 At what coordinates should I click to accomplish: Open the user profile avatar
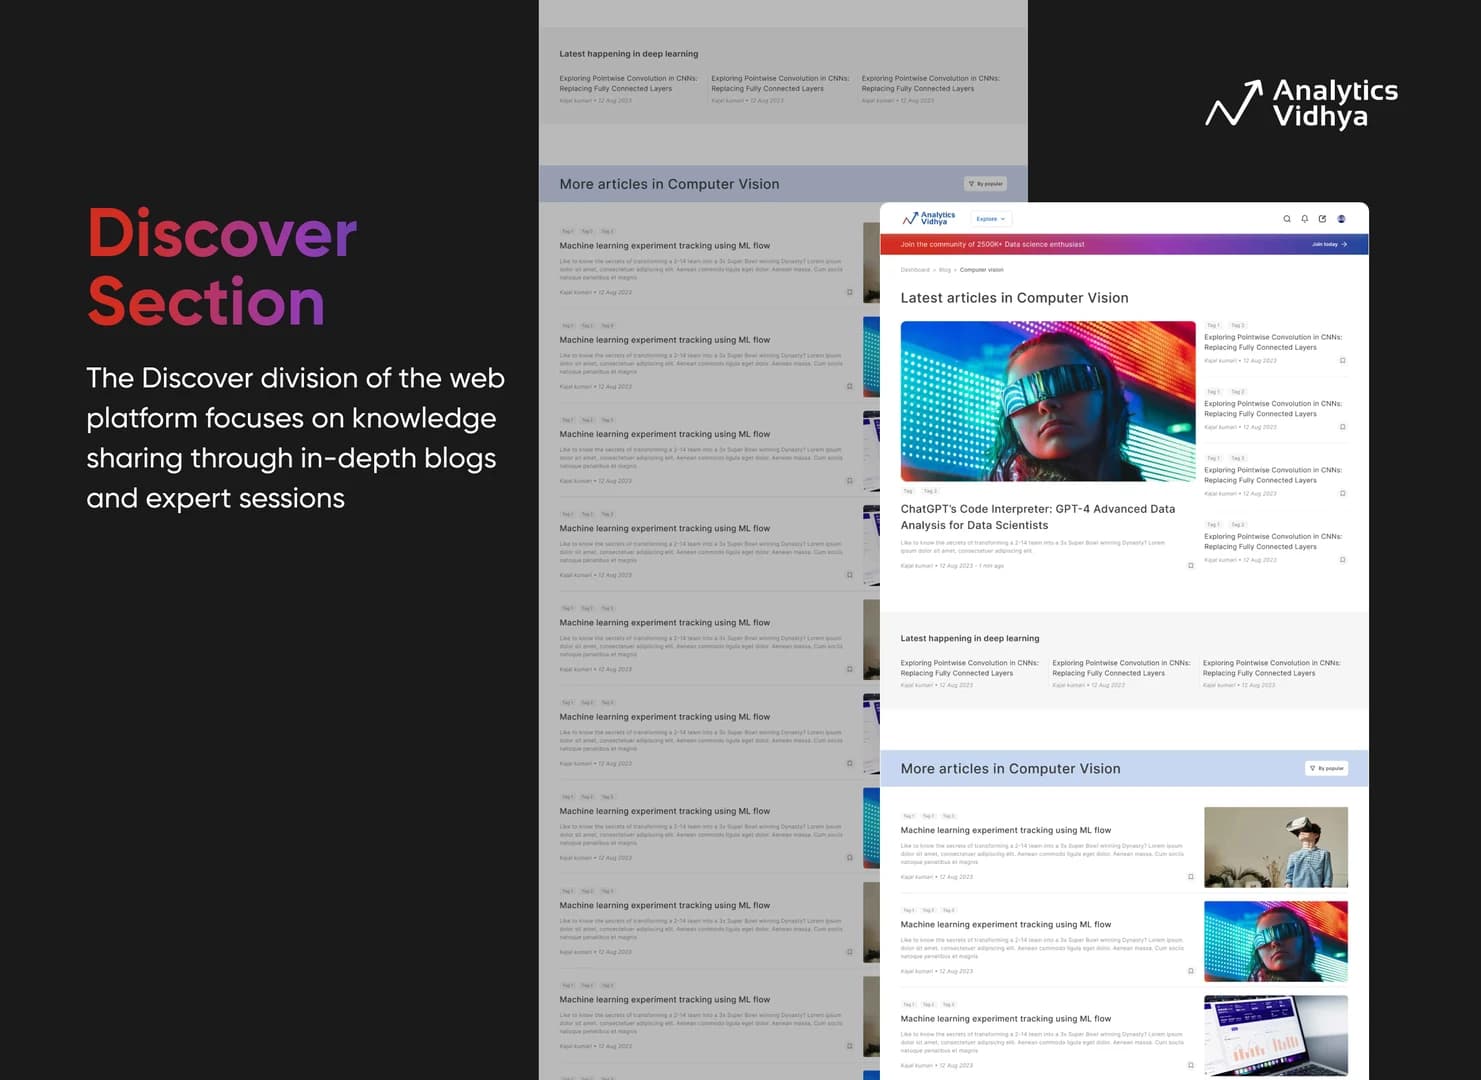[x=1341, y=219]
